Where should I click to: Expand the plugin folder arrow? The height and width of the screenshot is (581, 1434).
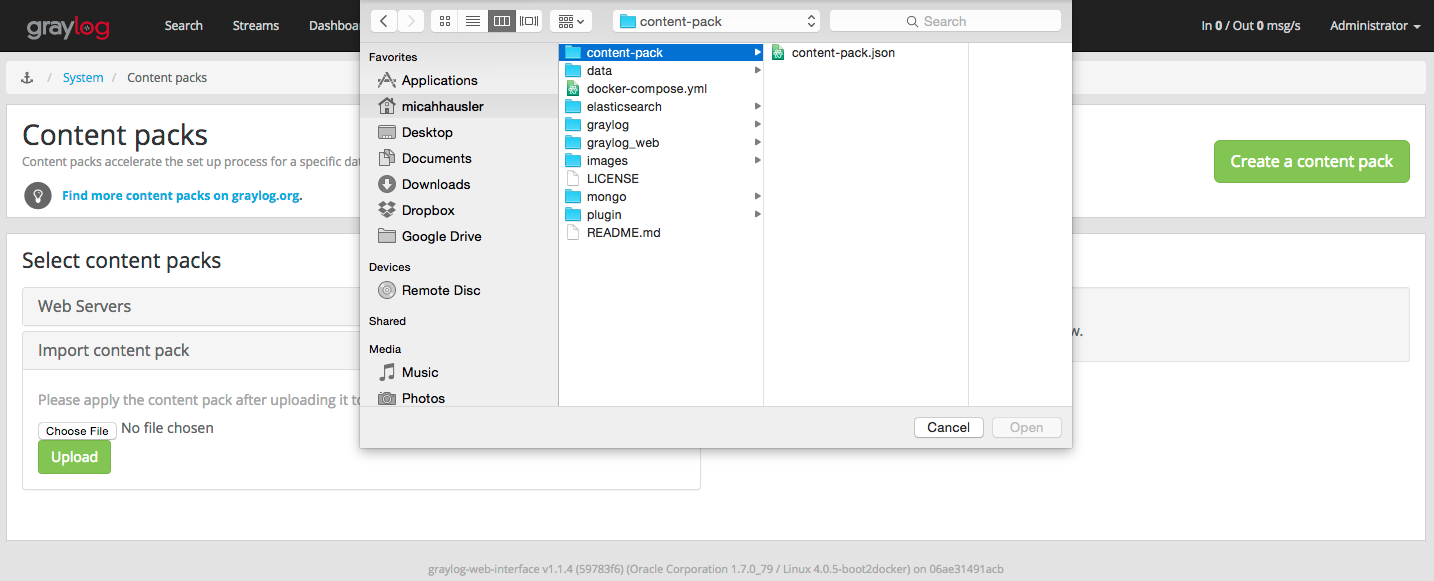click(757, 214)
